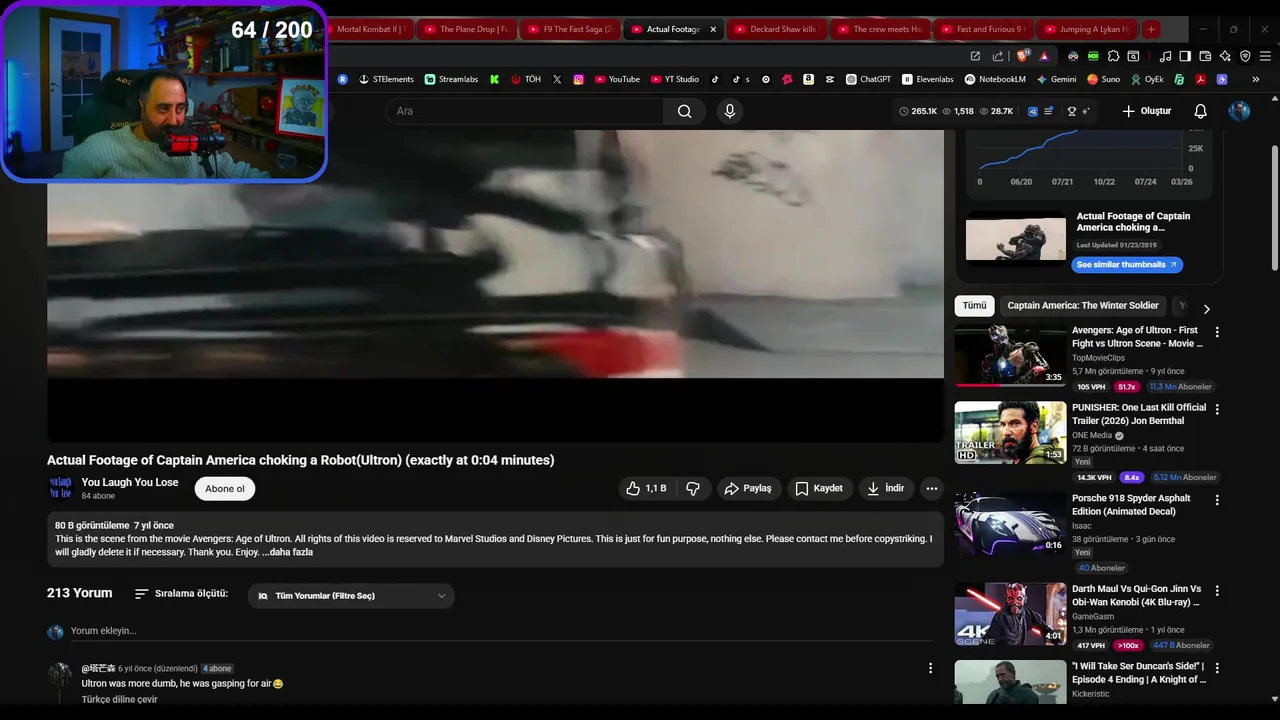The width and height of the screenshot is (1280, 720).
Task: Open the YT Studio bookmark
Action: [674, 79]
